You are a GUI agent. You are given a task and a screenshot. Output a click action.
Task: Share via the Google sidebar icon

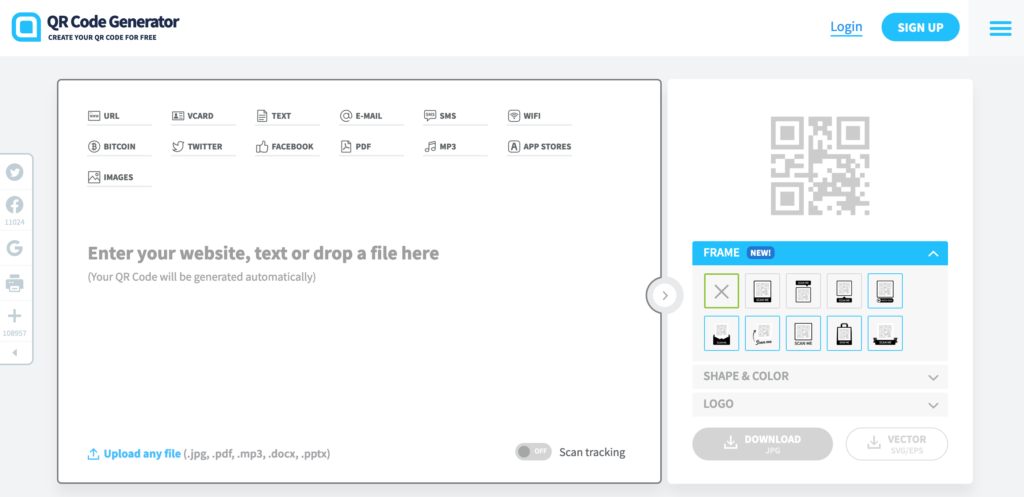coord(14,248)
